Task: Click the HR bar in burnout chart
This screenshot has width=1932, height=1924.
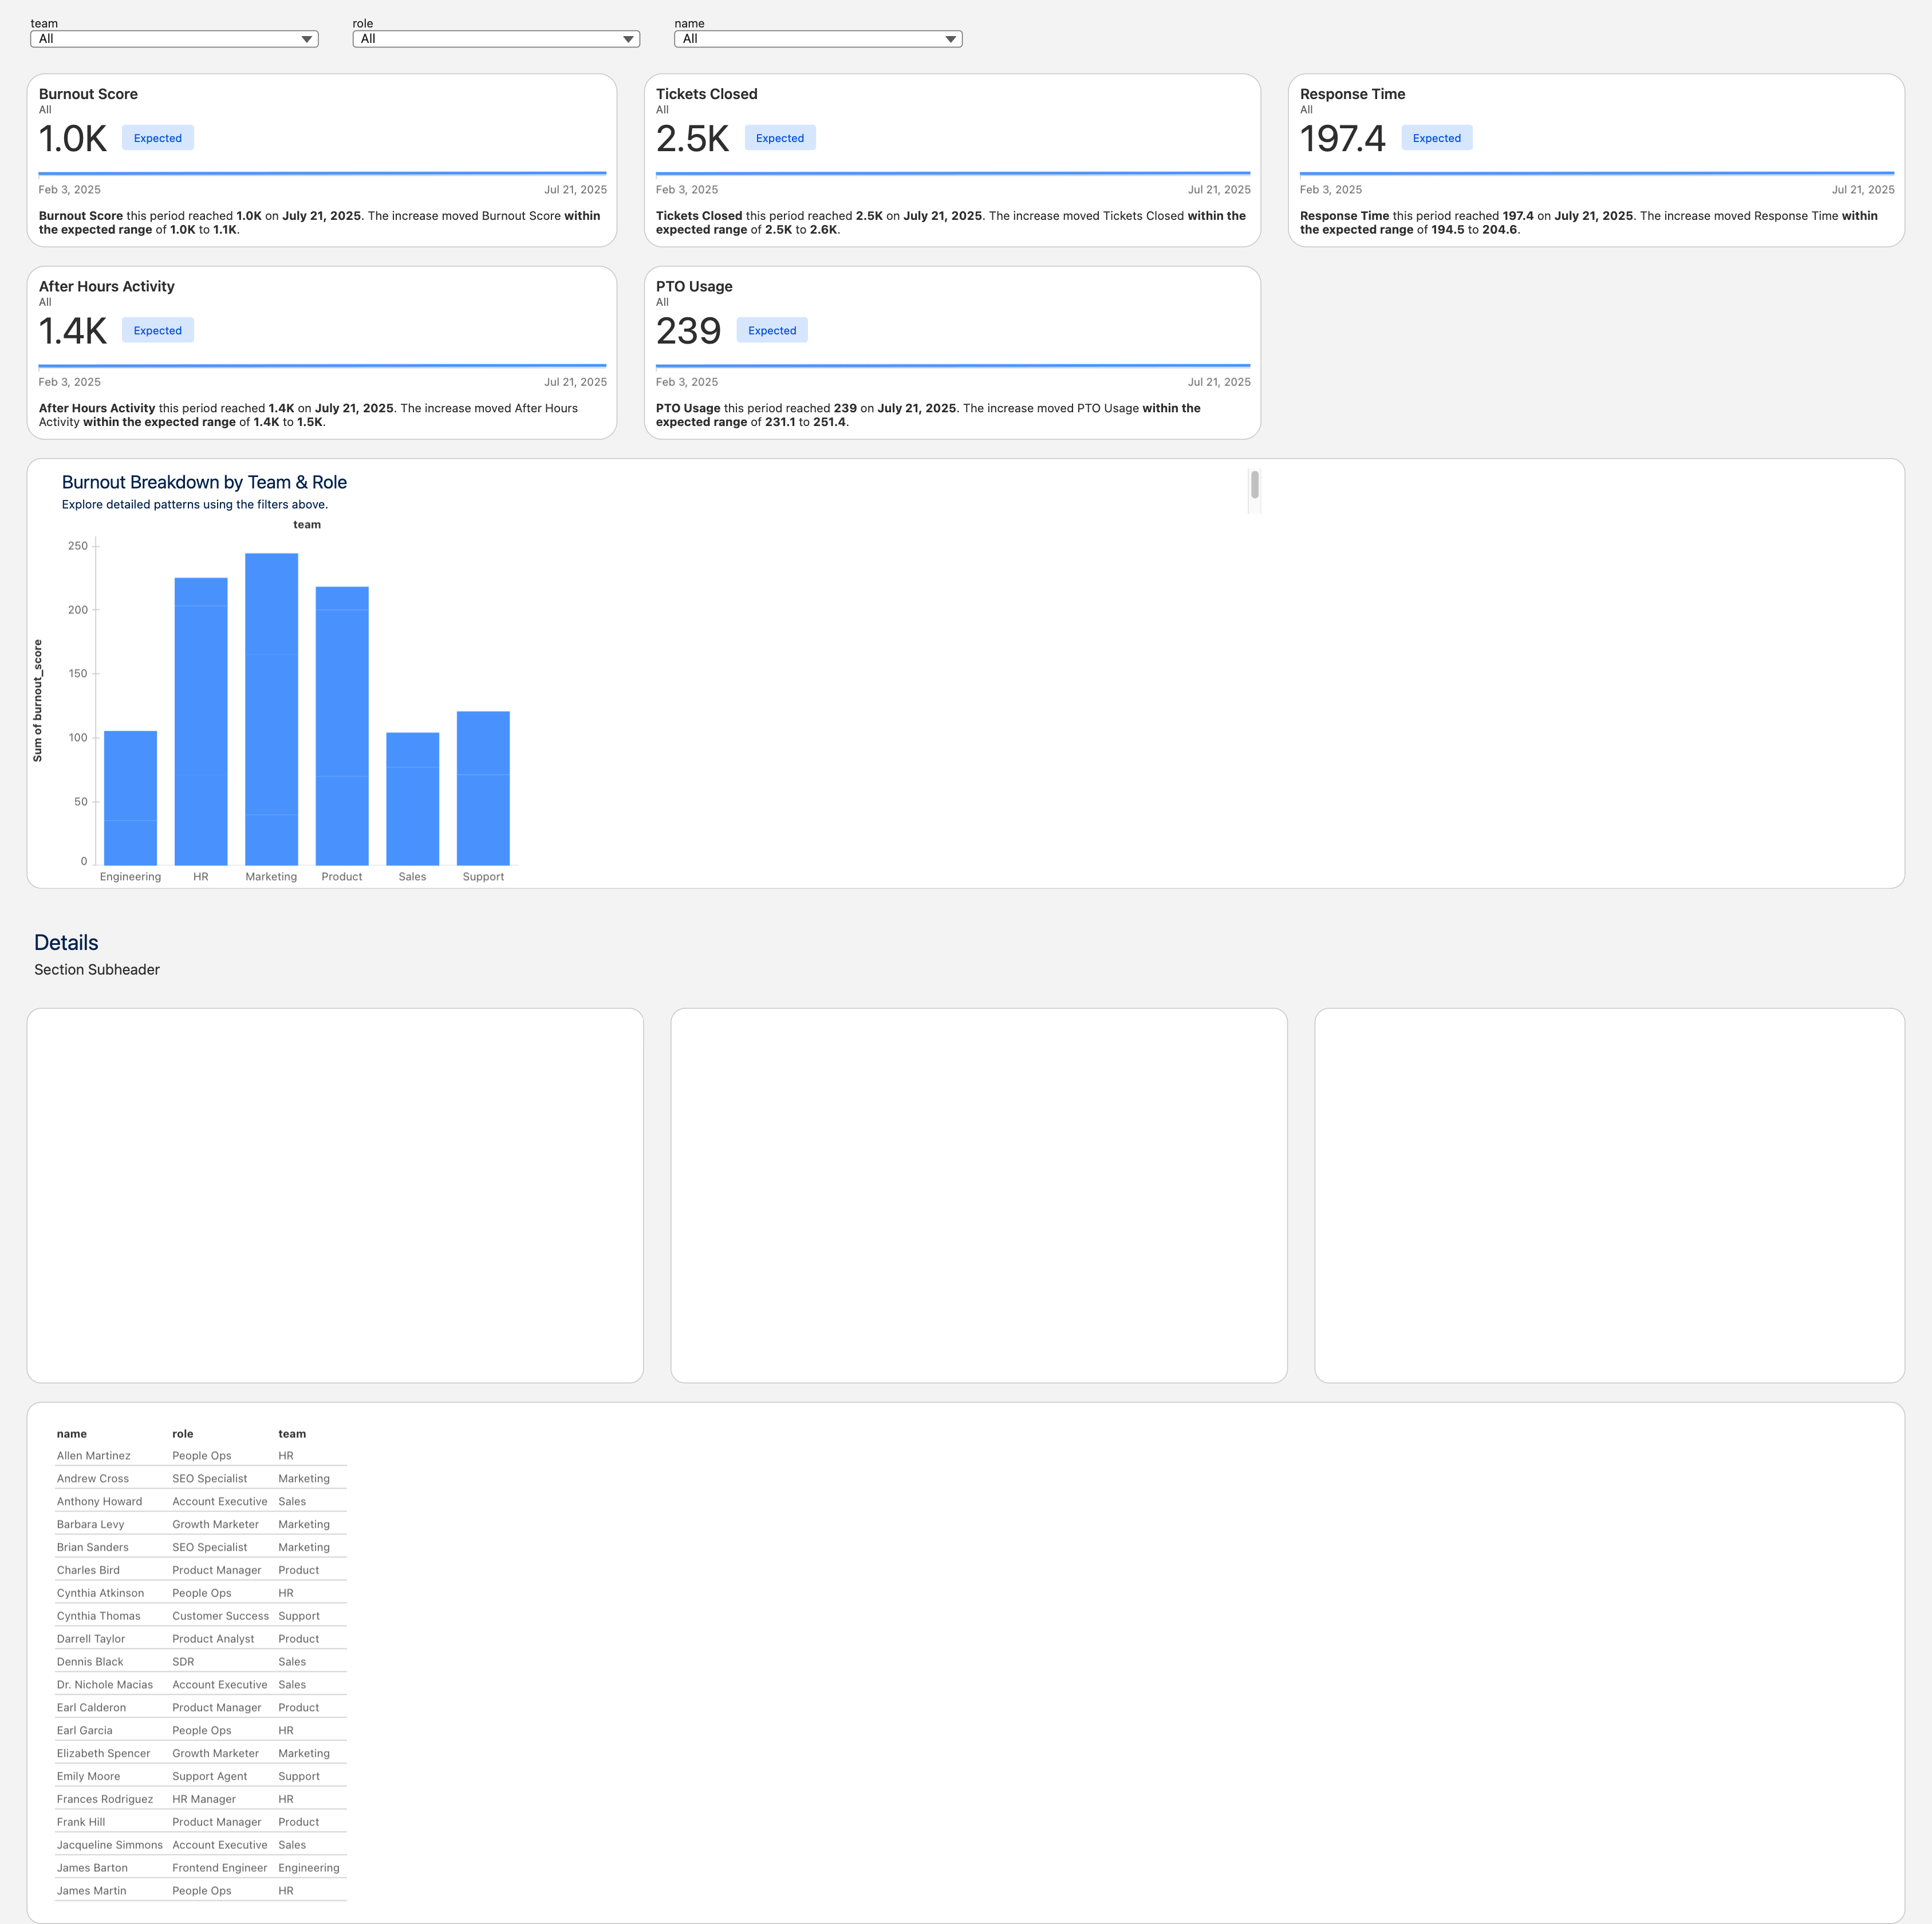Action: coord(201,720)
